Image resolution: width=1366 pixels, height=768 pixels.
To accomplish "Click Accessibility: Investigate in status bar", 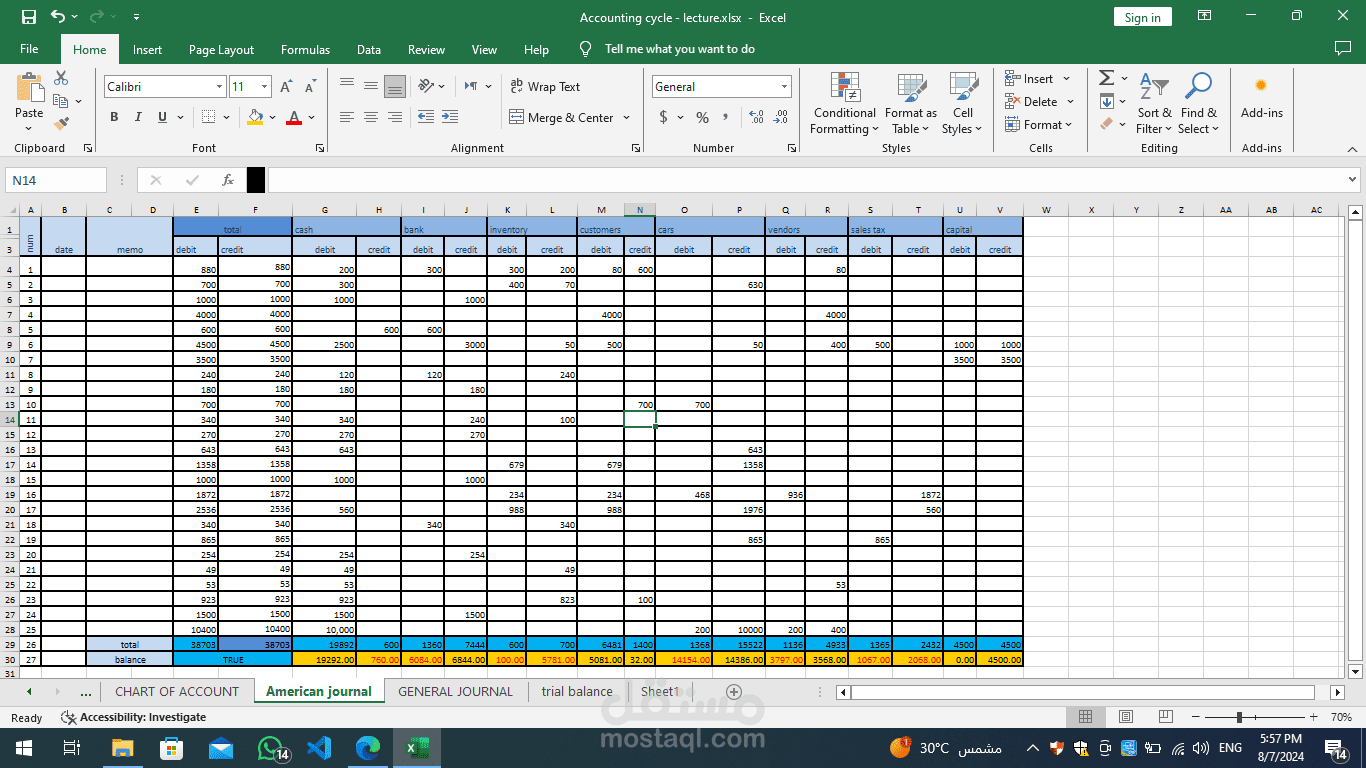I will 133,717.
